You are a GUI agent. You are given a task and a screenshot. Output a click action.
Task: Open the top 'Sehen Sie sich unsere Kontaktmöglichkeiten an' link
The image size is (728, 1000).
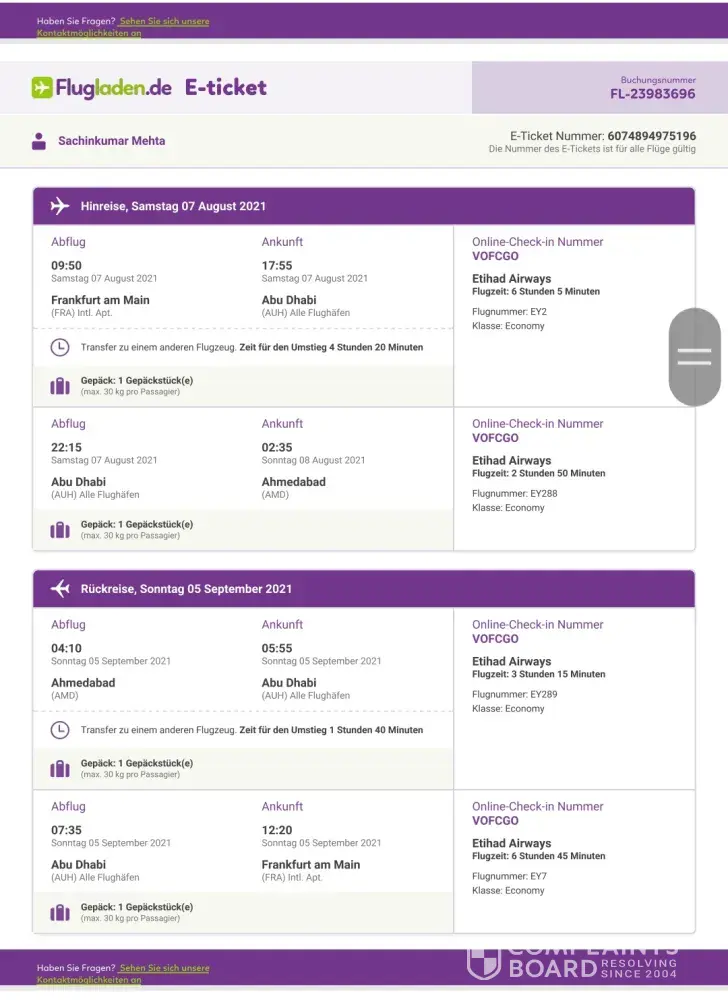pyautogui.click(x=164, y=21)
